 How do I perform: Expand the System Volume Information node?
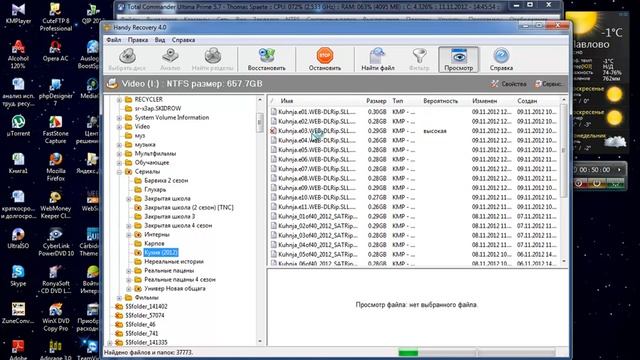point(119,118)
